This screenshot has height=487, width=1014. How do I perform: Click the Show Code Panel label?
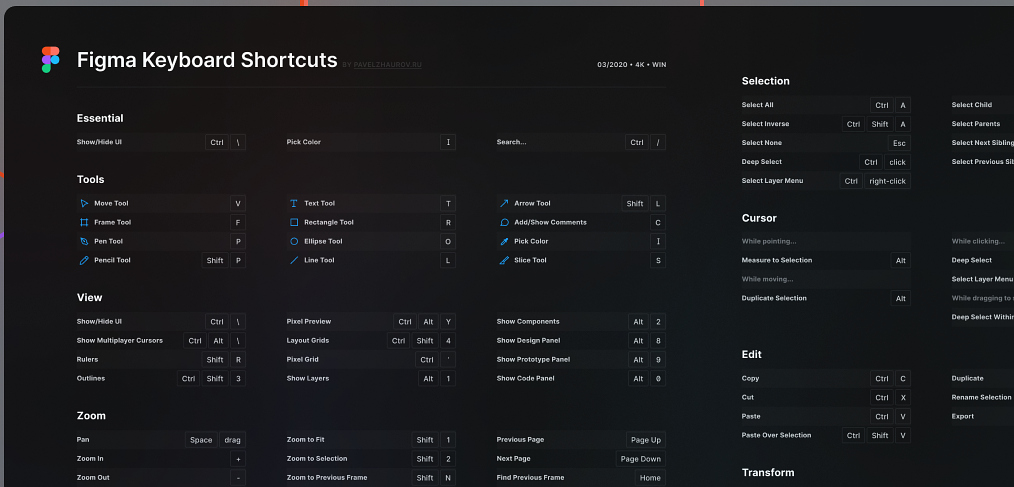(526, 378)
